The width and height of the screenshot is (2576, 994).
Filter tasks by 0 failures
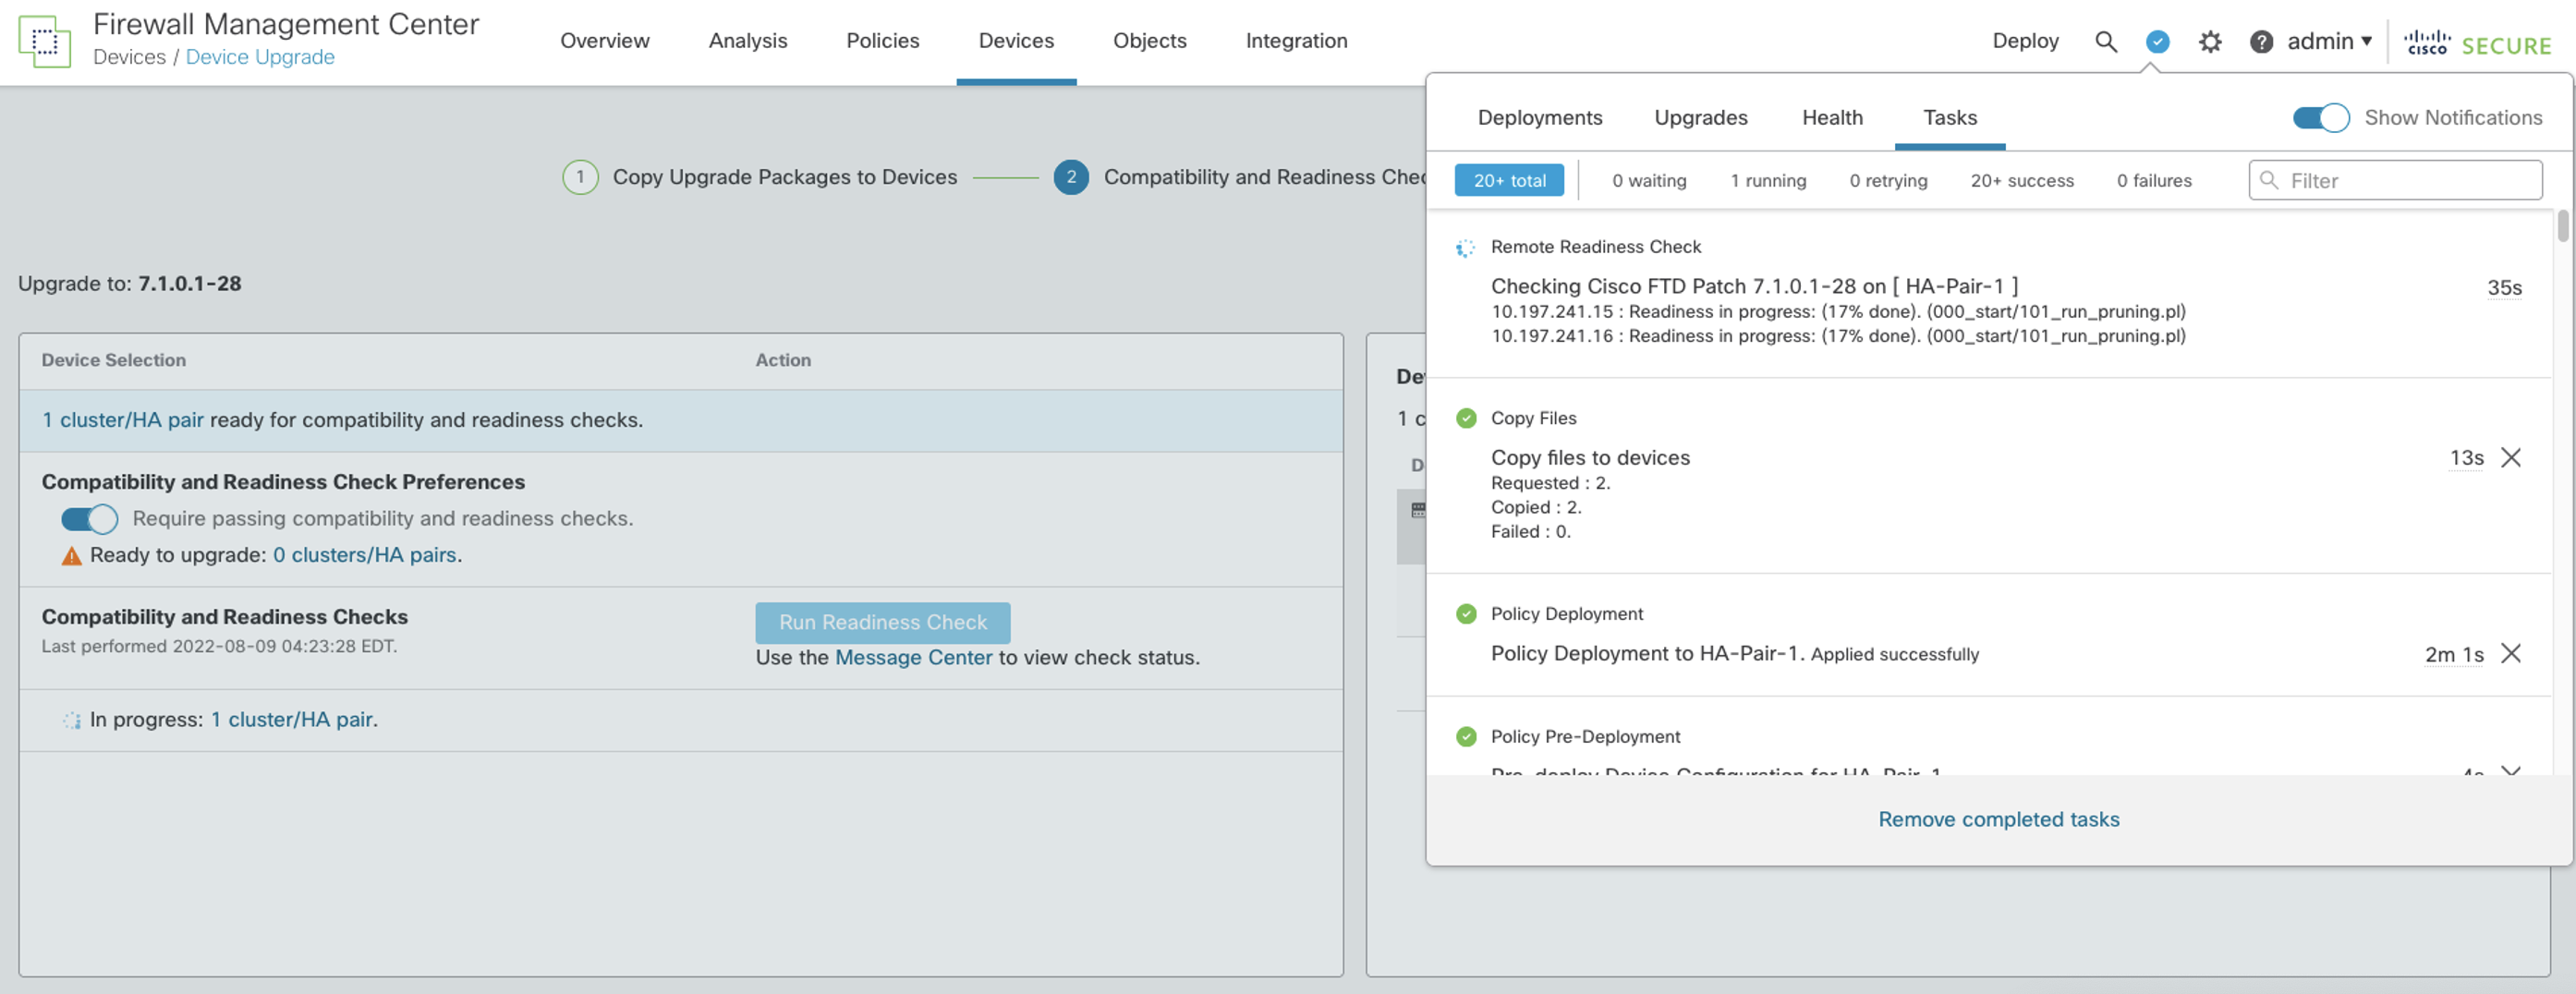pyautogui.click(x=2153, y=181)
